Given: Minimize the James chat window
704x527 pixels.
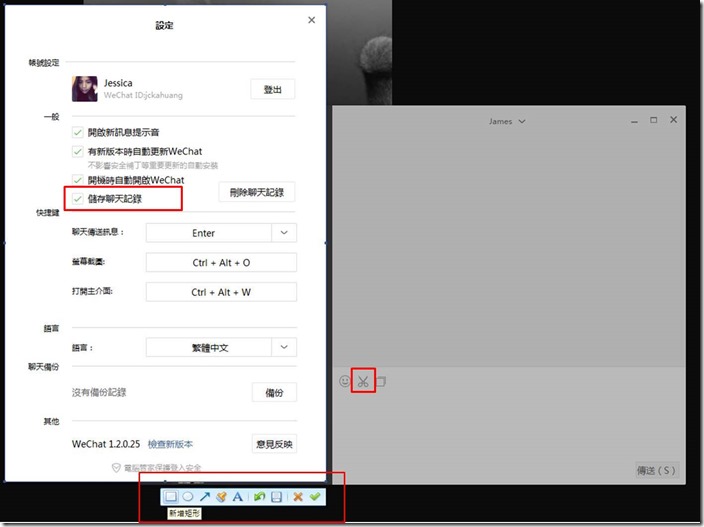Looking at the screenshot, I should point(634,121).
